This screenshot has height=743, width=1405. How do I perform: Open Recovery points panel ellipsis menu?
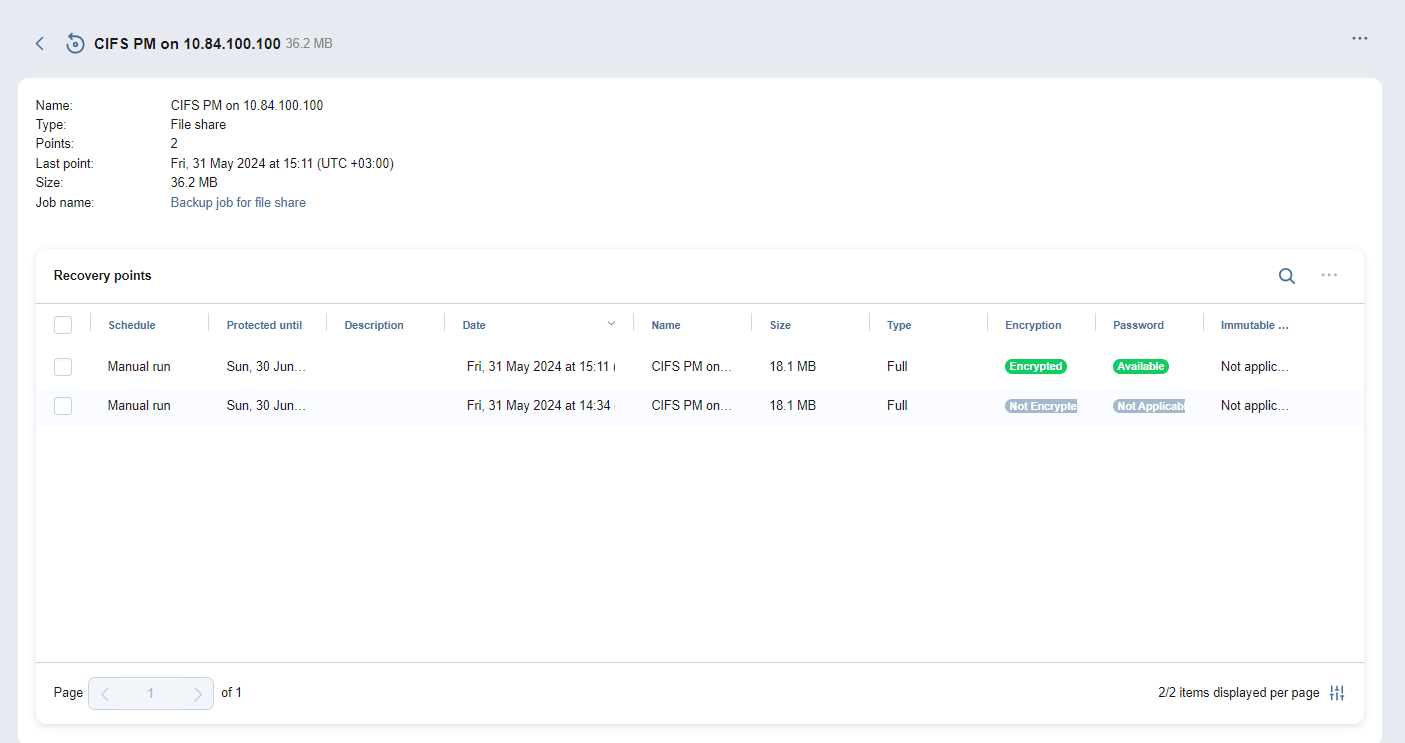1329,276
